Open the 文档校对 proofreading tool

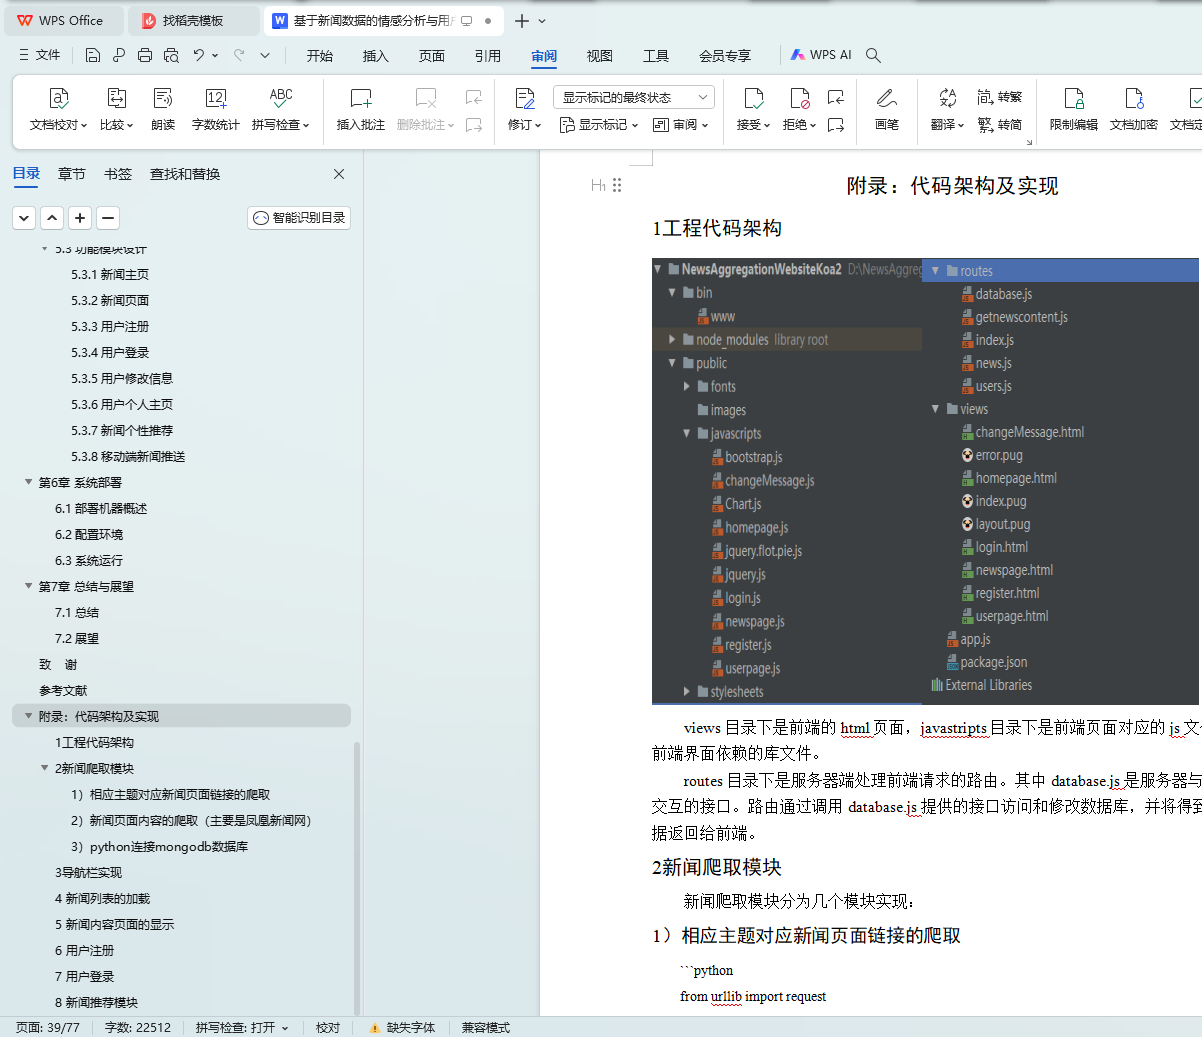click(58, 110)
